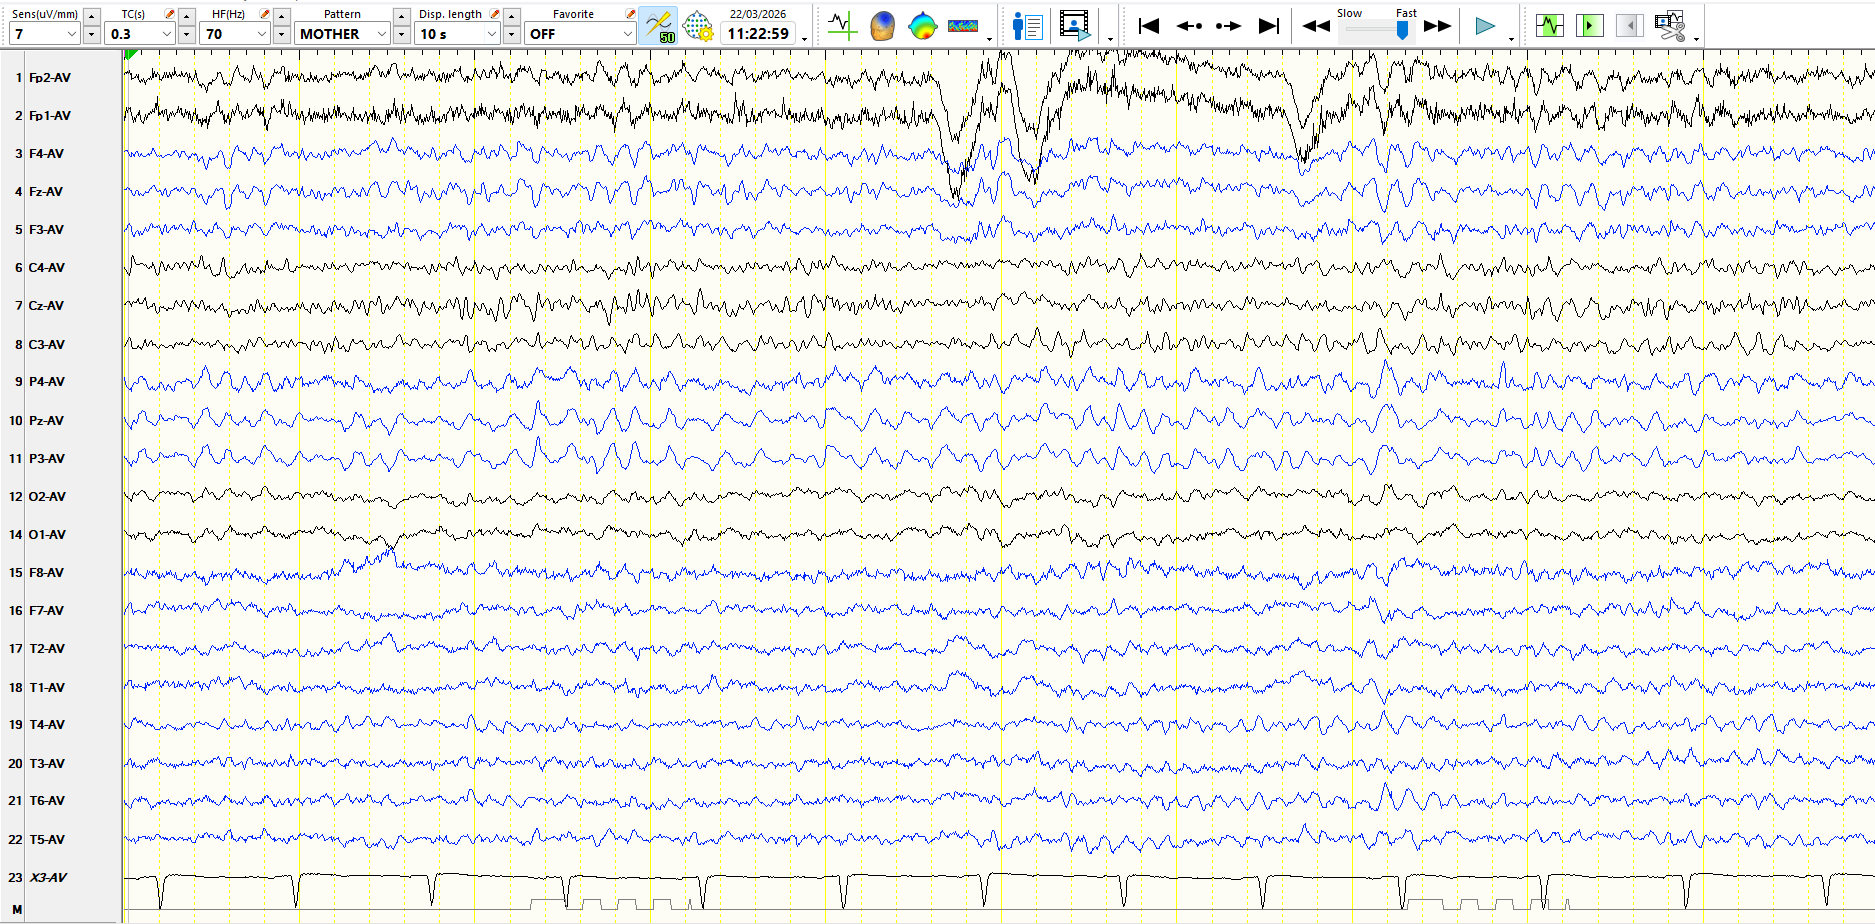Screen dimensions: 1875x924
Task: Select the F8-AV channel label
Action: click(46, 572)
